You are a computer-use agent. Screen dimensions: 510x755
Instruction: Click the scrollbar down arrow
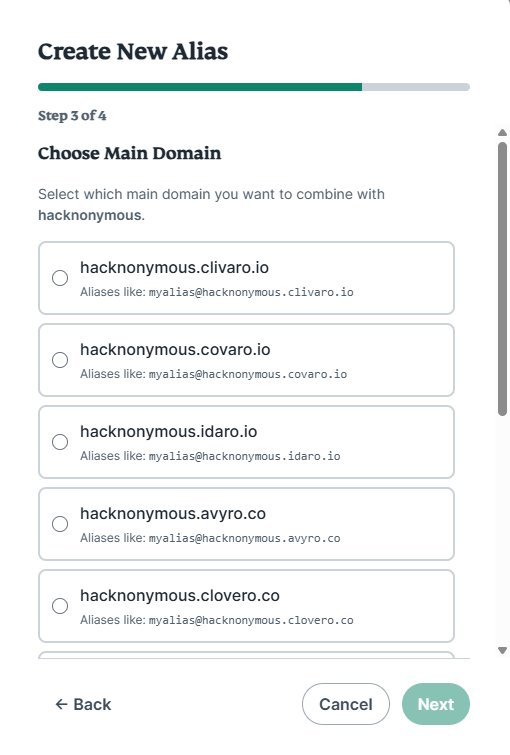tap(502, 651)
